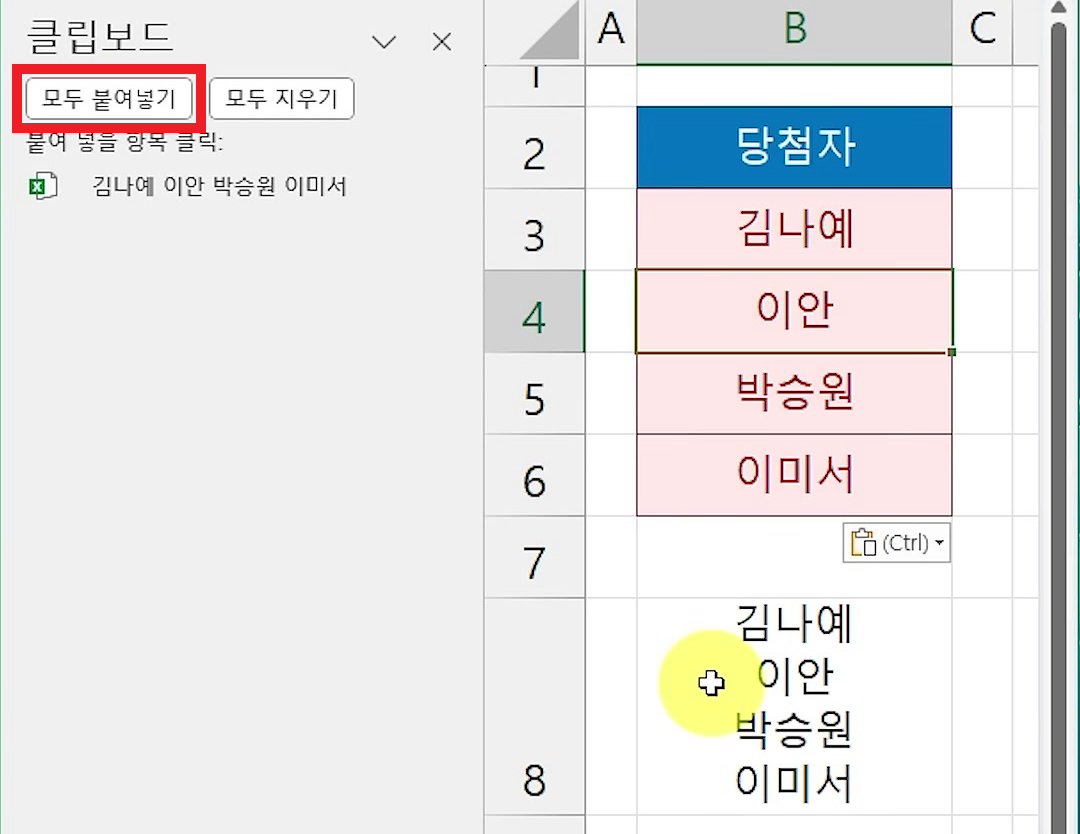Click the scroll up arrow
Image resolution: width=1080 pixels, height=834 pixels.
coord(1059,8)
